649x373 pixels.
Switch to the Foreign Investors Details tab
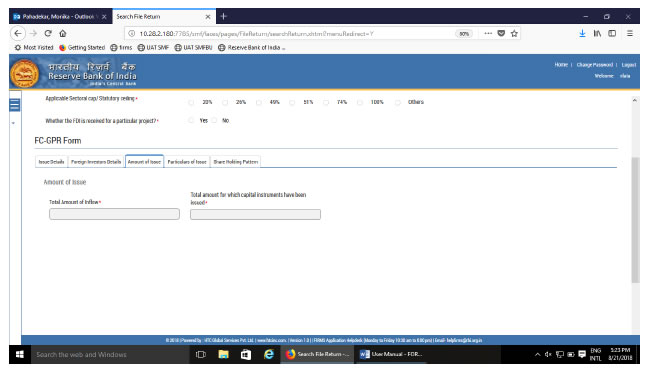(x=96, y=162)
